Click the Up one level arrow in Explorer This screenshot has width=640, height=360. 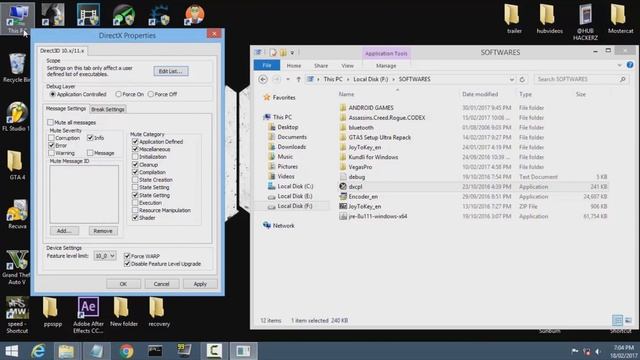coord(298,79)
